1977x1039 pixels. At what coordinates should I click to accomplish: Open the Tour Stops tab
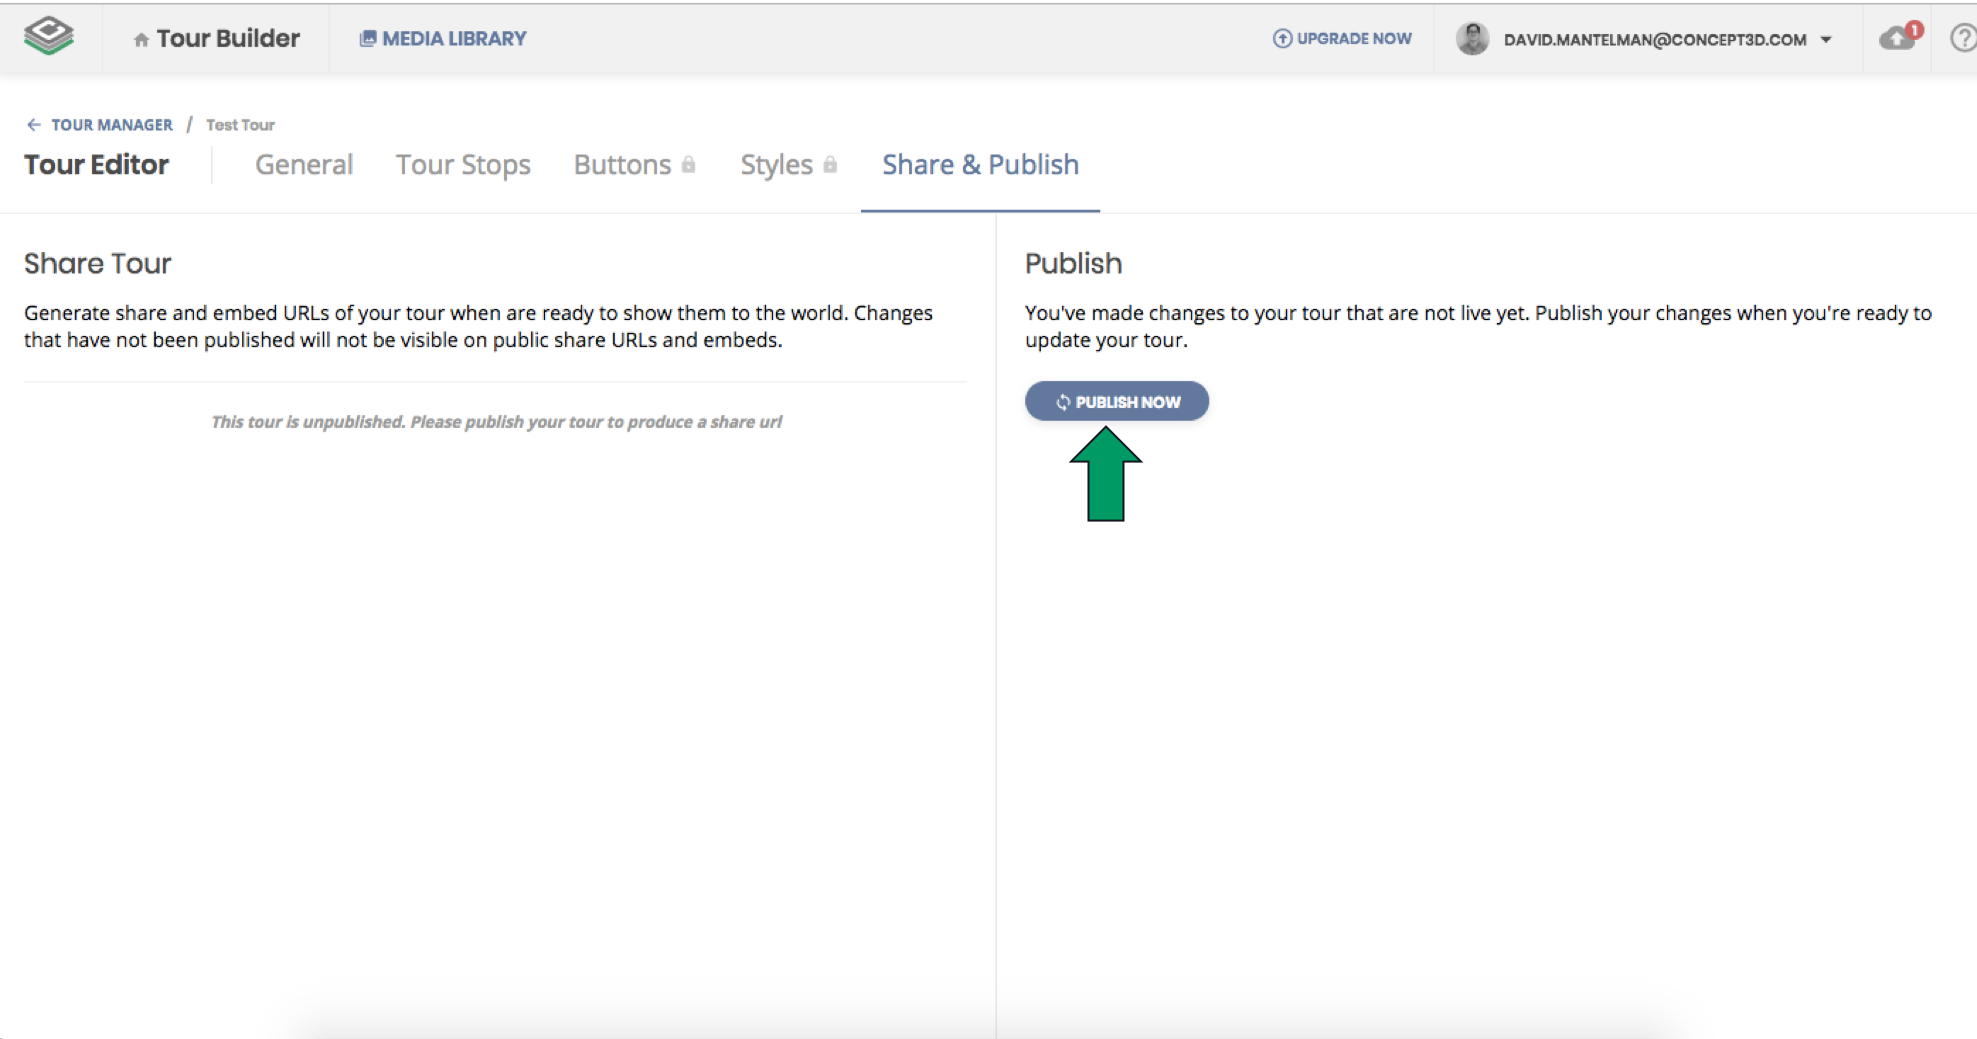click(463, 165)
